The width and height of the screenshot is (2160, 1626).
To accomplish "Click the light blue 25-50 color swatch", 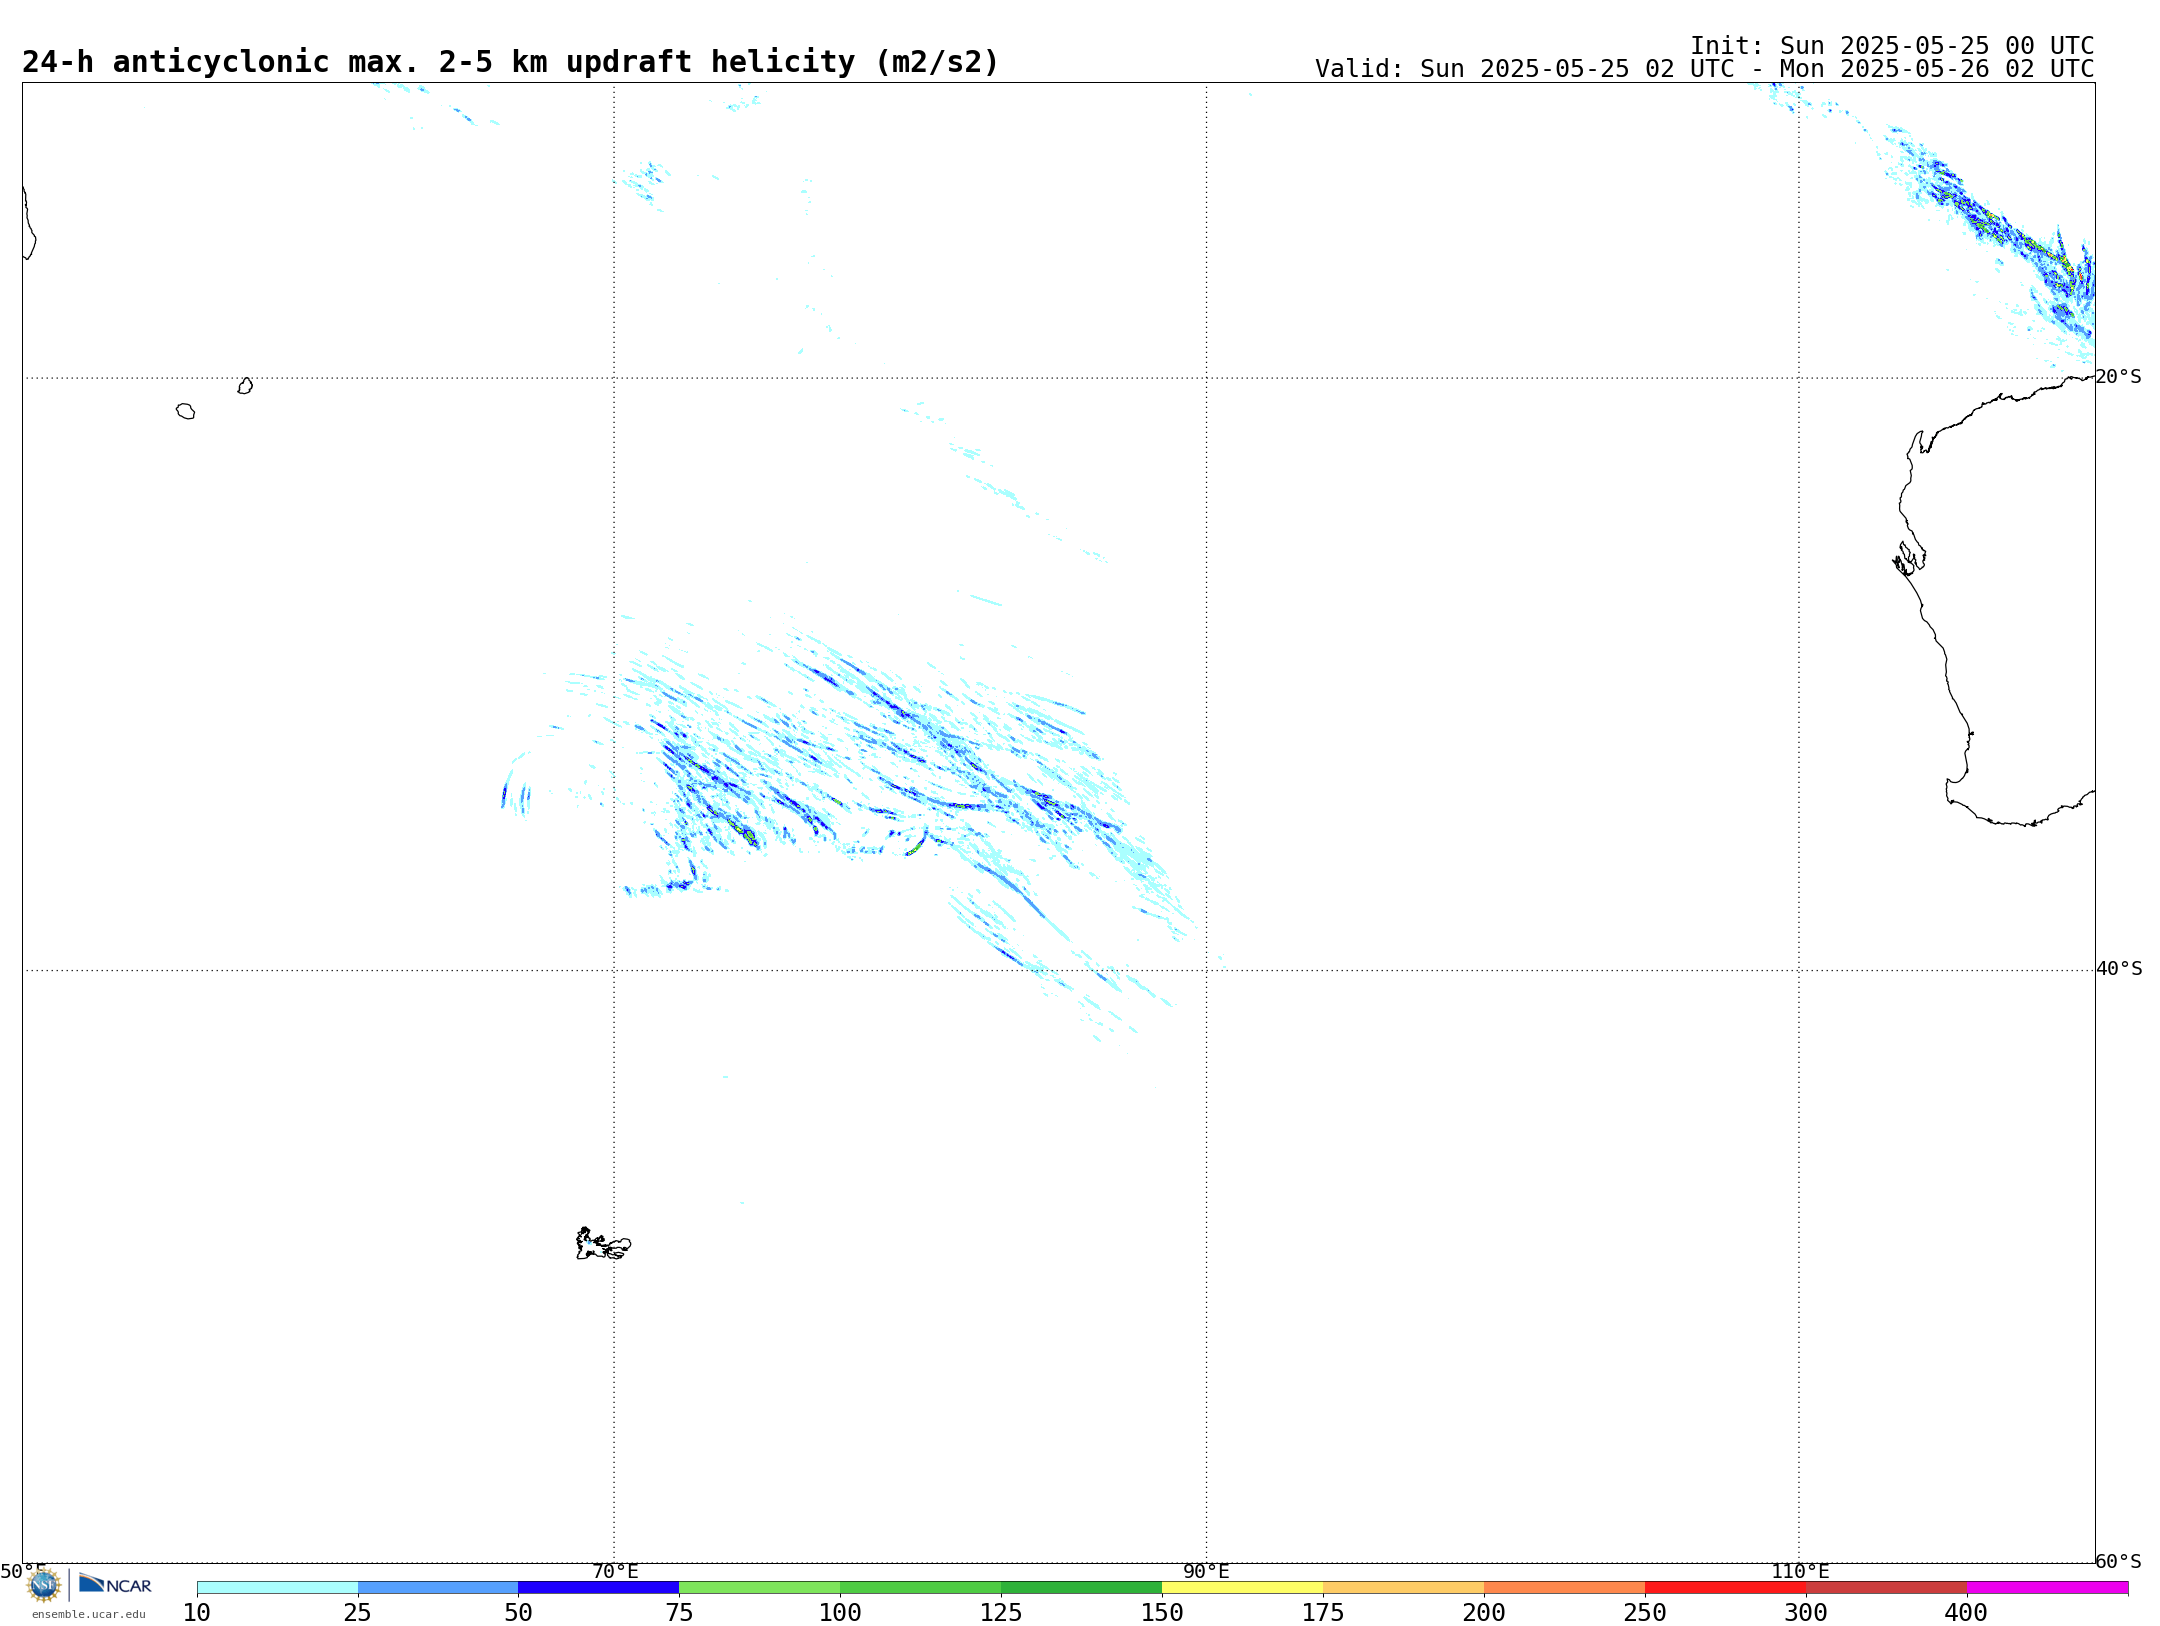I will pyautogui.click(x=438, y=1588).
